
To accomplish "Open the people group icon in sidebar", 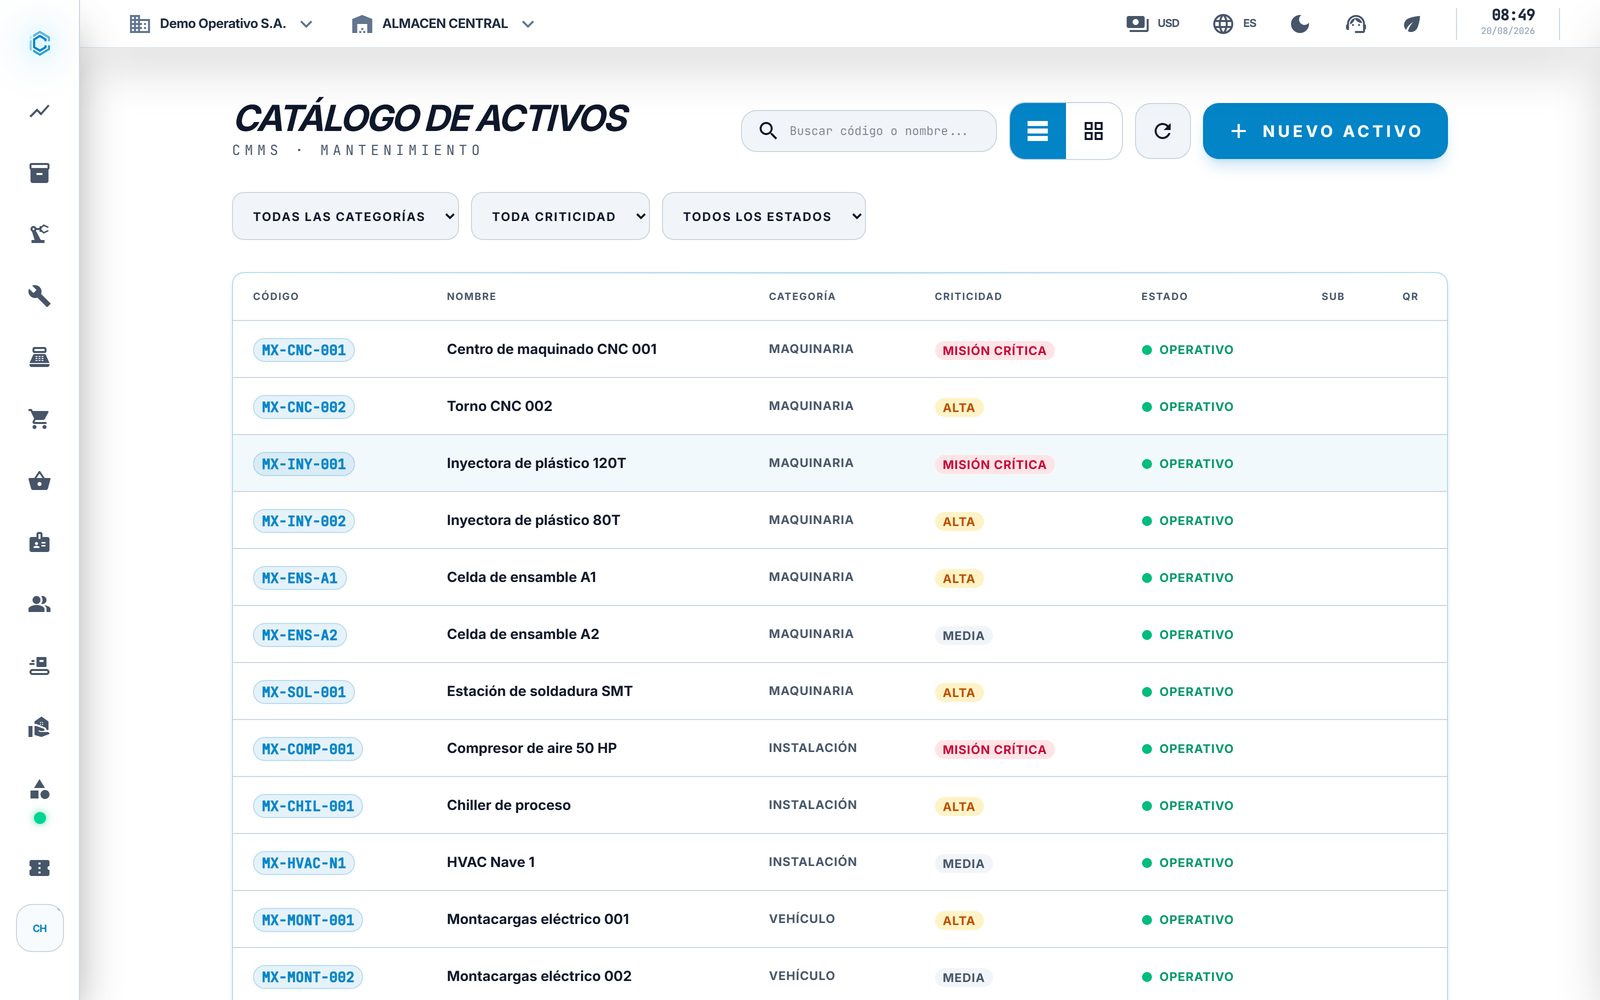I will click(x=39, y=604).
